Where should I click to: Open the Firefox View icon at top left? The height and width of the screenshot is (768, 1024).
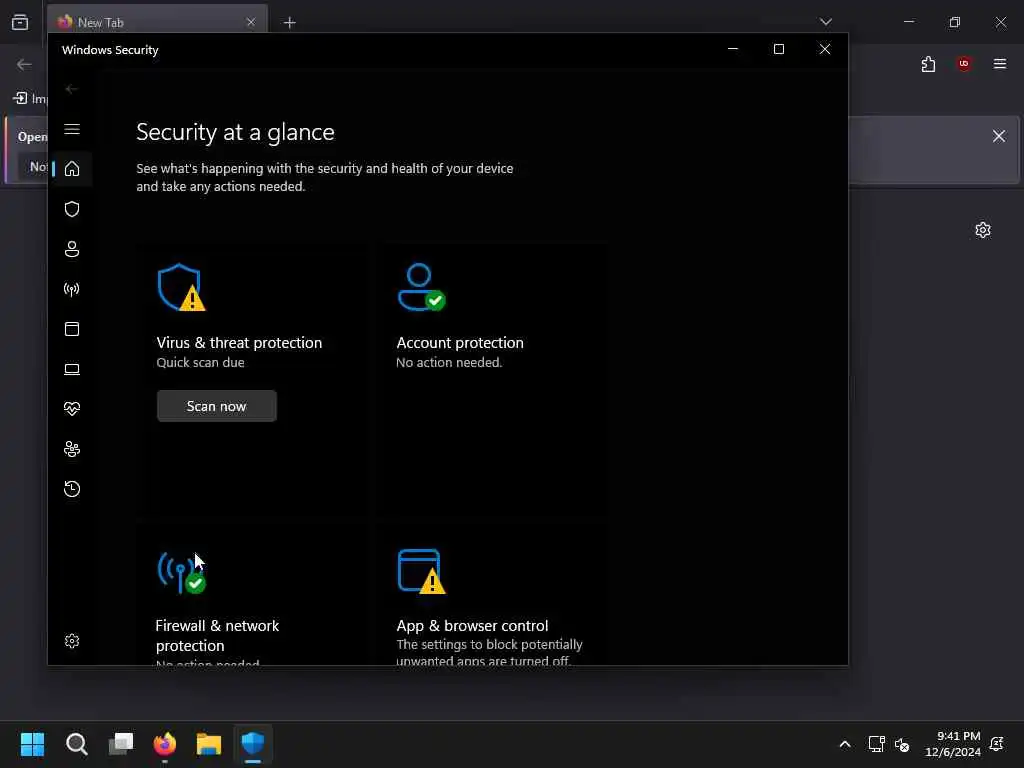point(20,22)
